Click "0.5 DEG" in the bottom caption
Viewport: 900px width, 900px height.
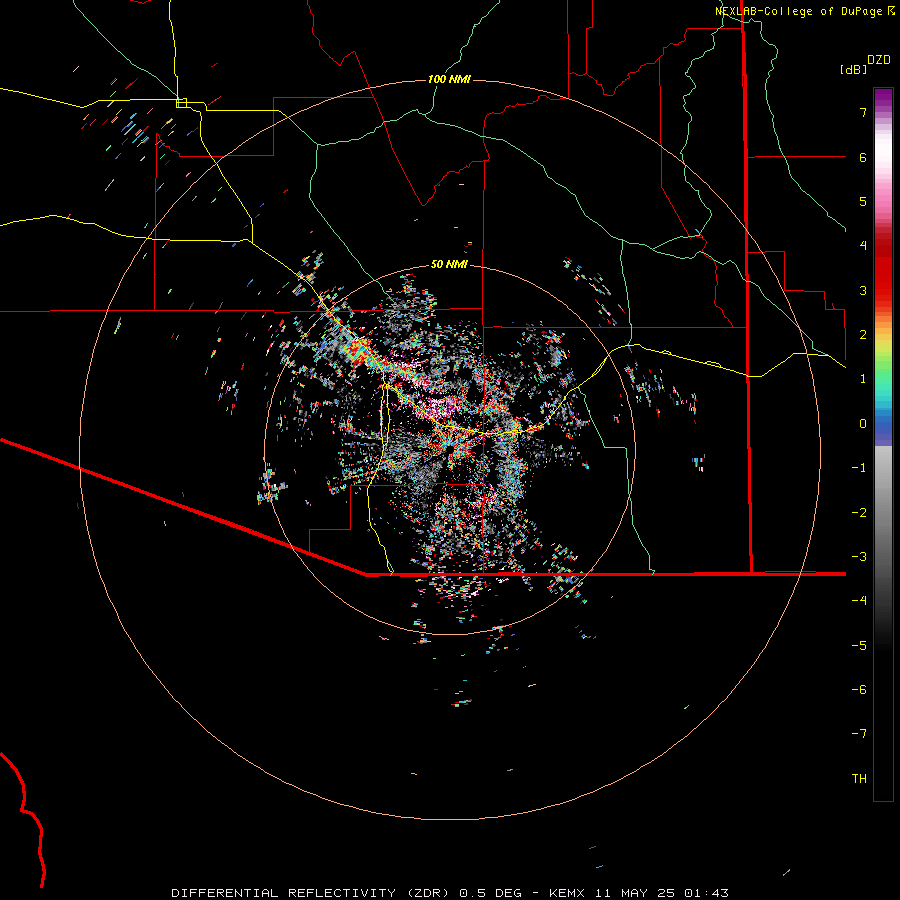click(x=490, y=893)
